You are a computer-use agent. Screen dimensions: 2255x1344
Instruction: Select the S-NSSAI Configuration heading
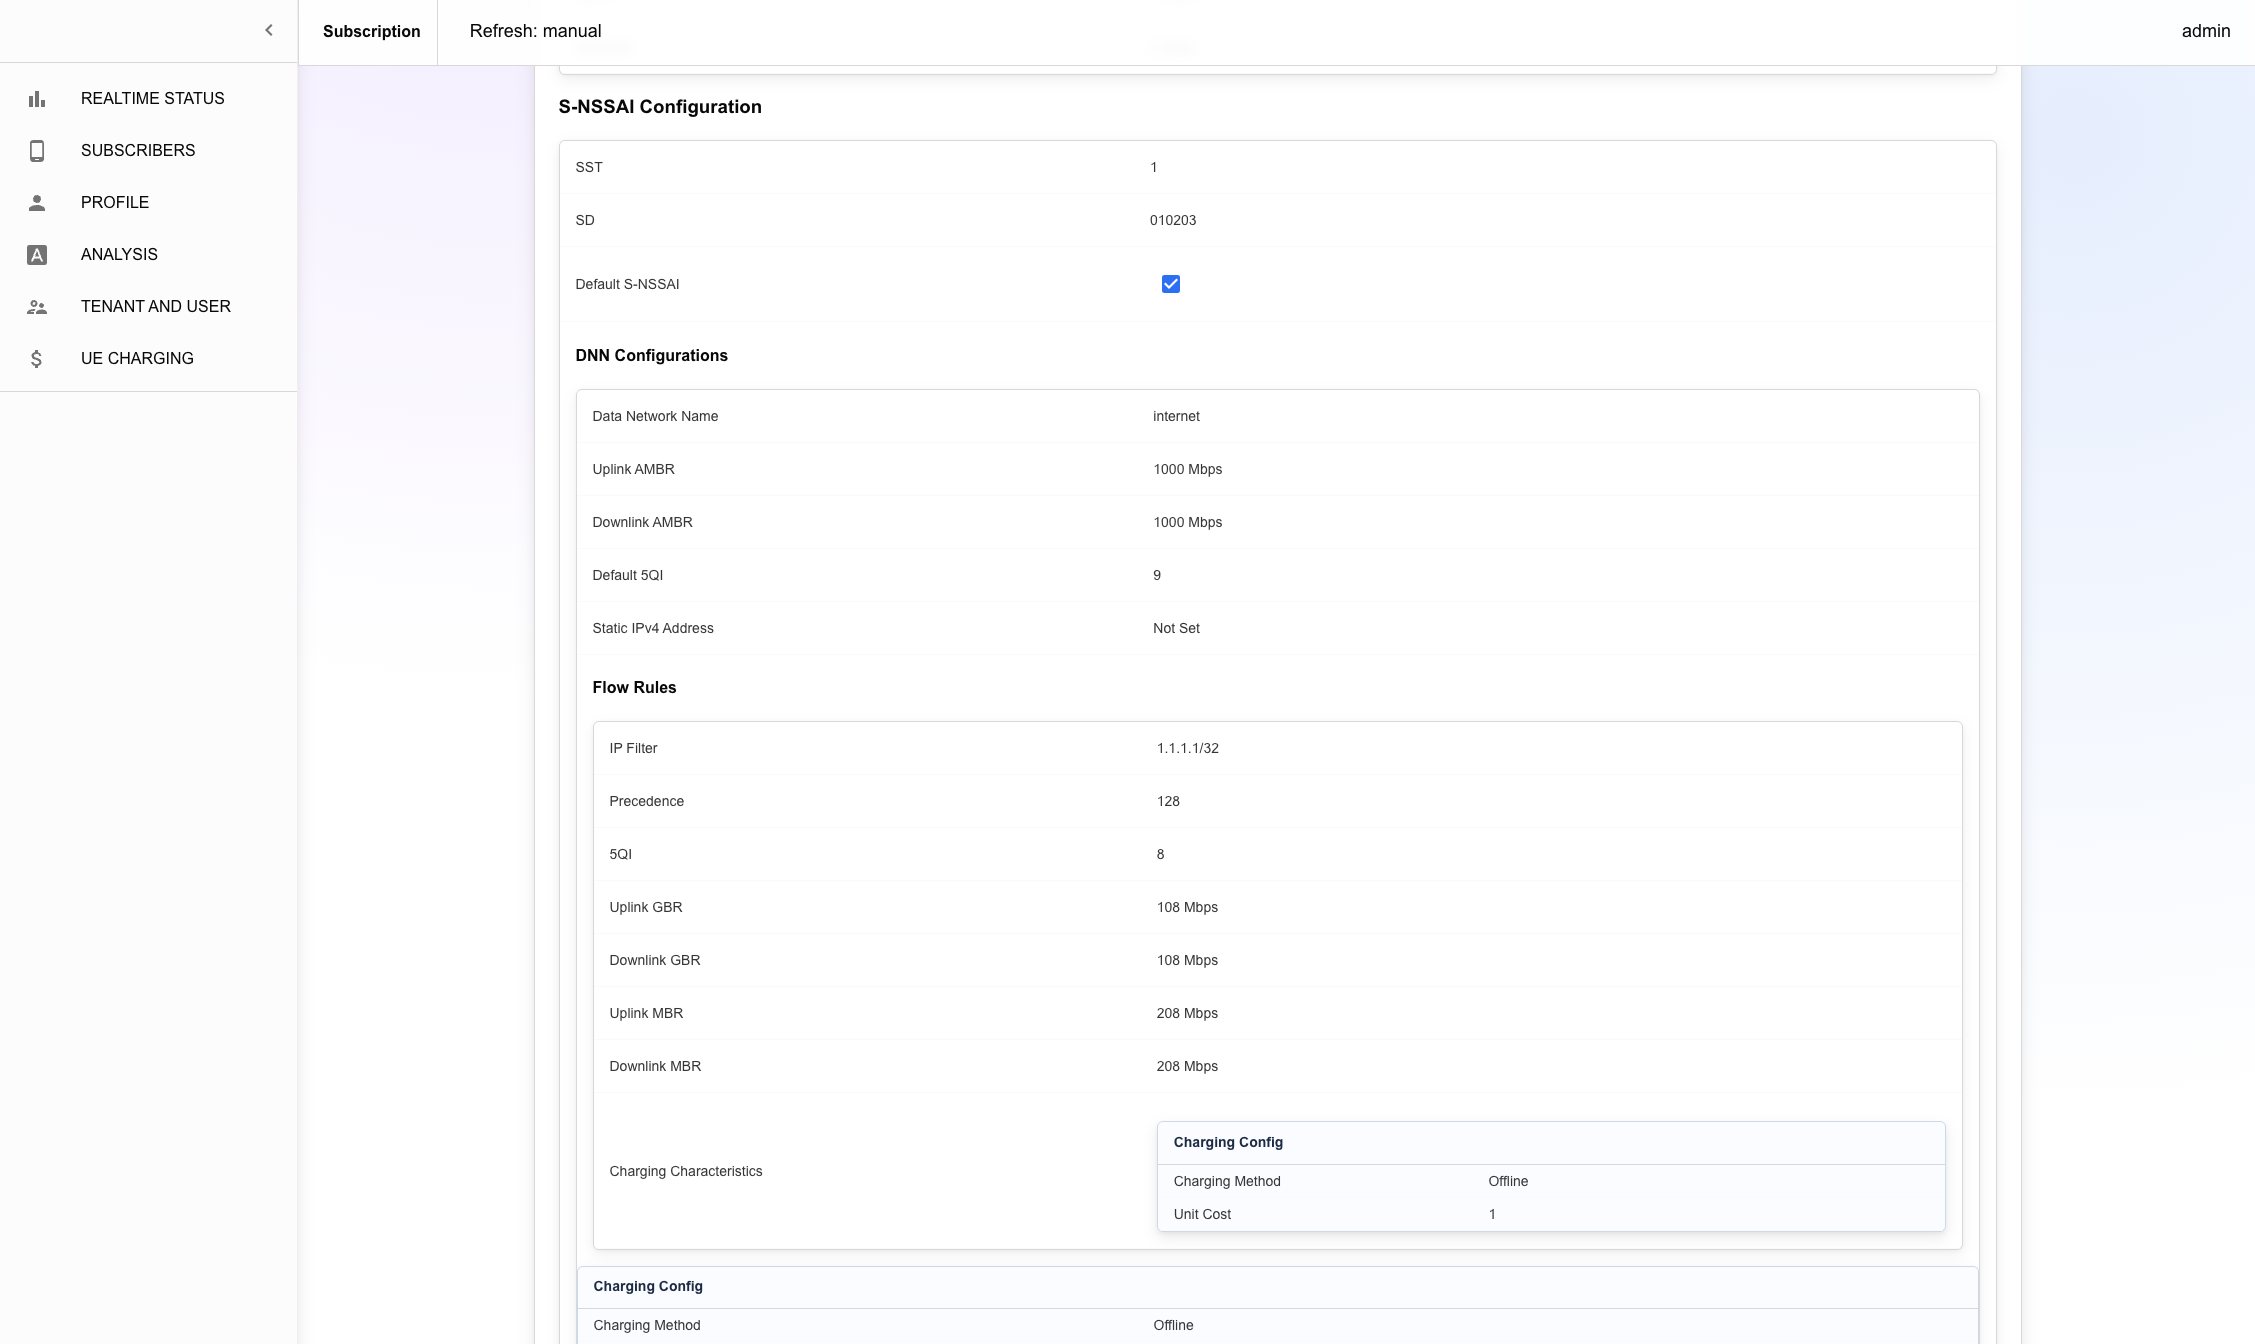[x=660, y=107]
